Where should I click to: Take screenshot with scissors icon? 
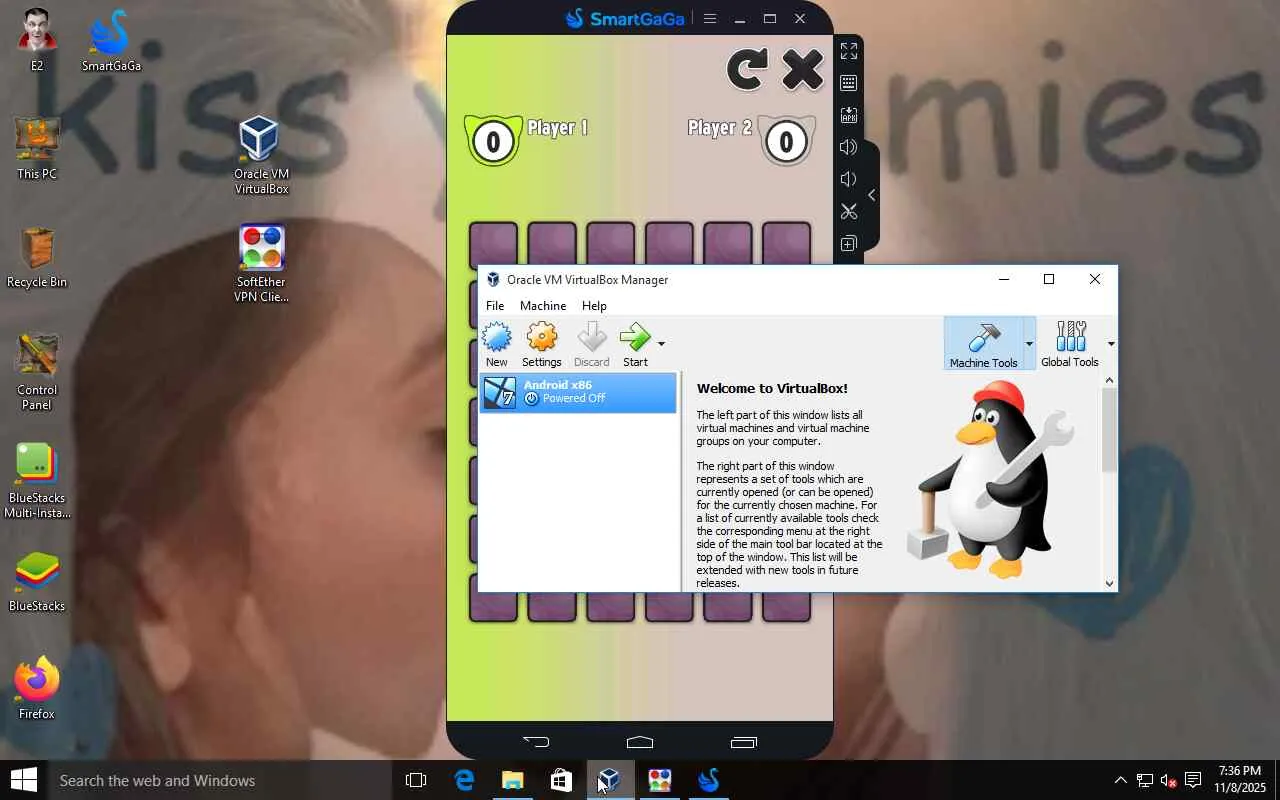(x=849, y=211)
